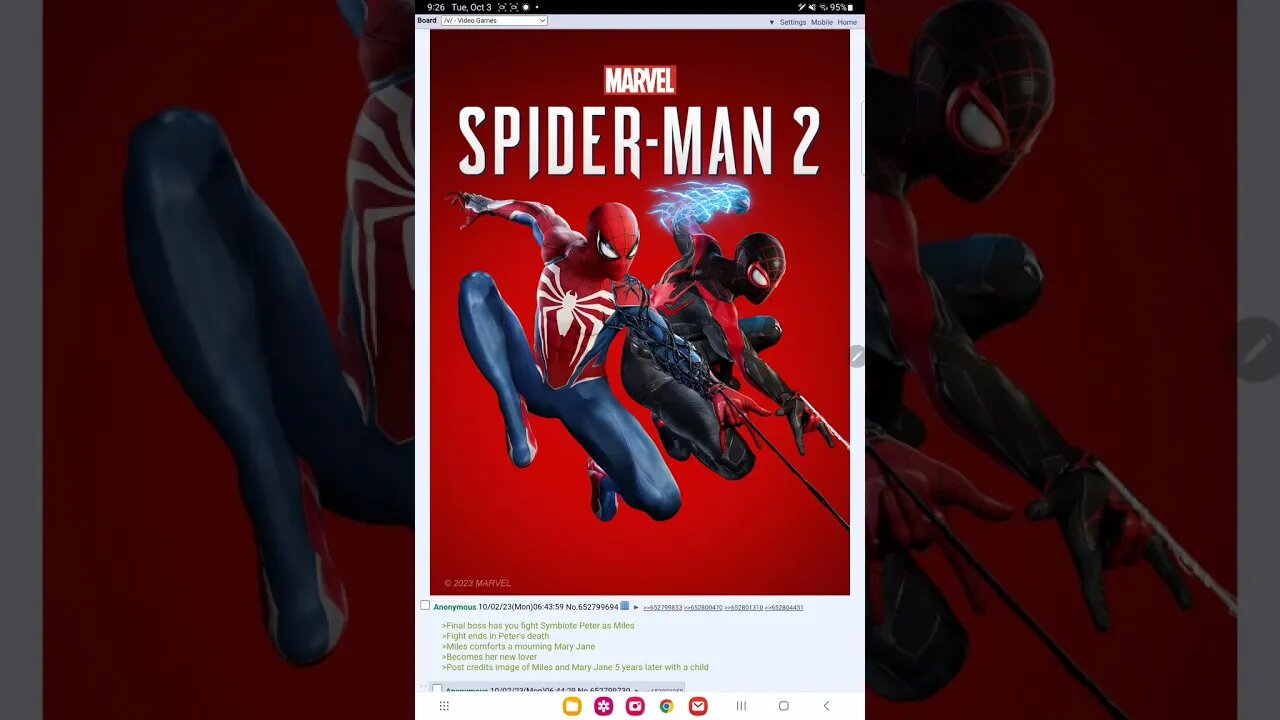The image size is (1280, 720).
Task: Open the Camera app icon in the dock
Action: (x=635, y=706)
